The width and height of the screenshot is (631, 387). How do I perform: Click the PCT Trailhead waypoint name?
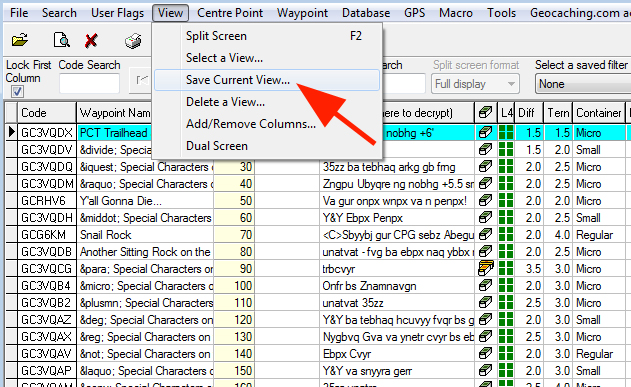click(114, 132)
